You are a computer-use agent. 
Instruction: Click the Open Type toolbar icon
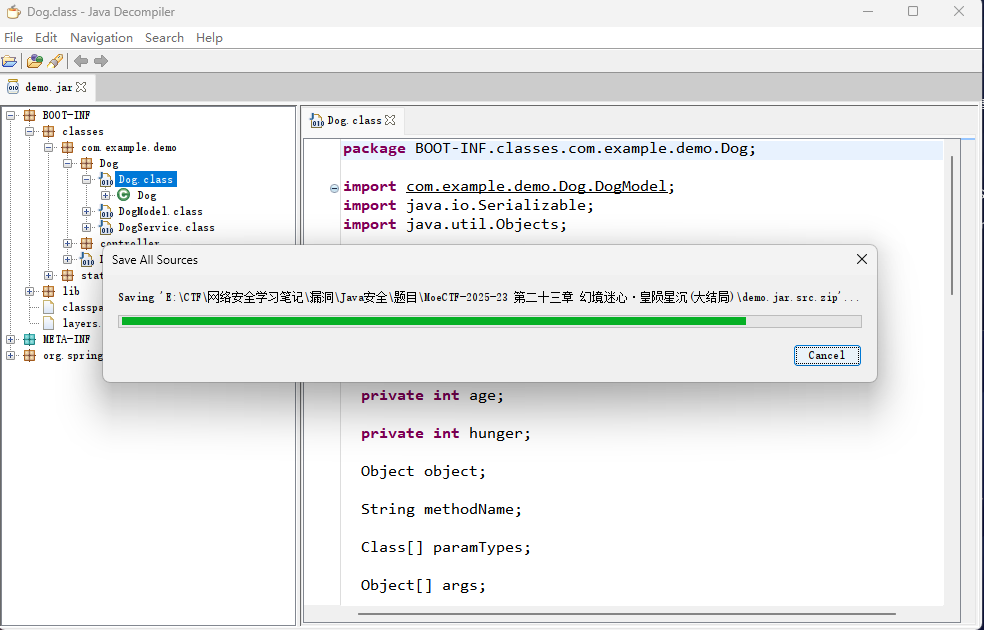click(x=35, y=61)
